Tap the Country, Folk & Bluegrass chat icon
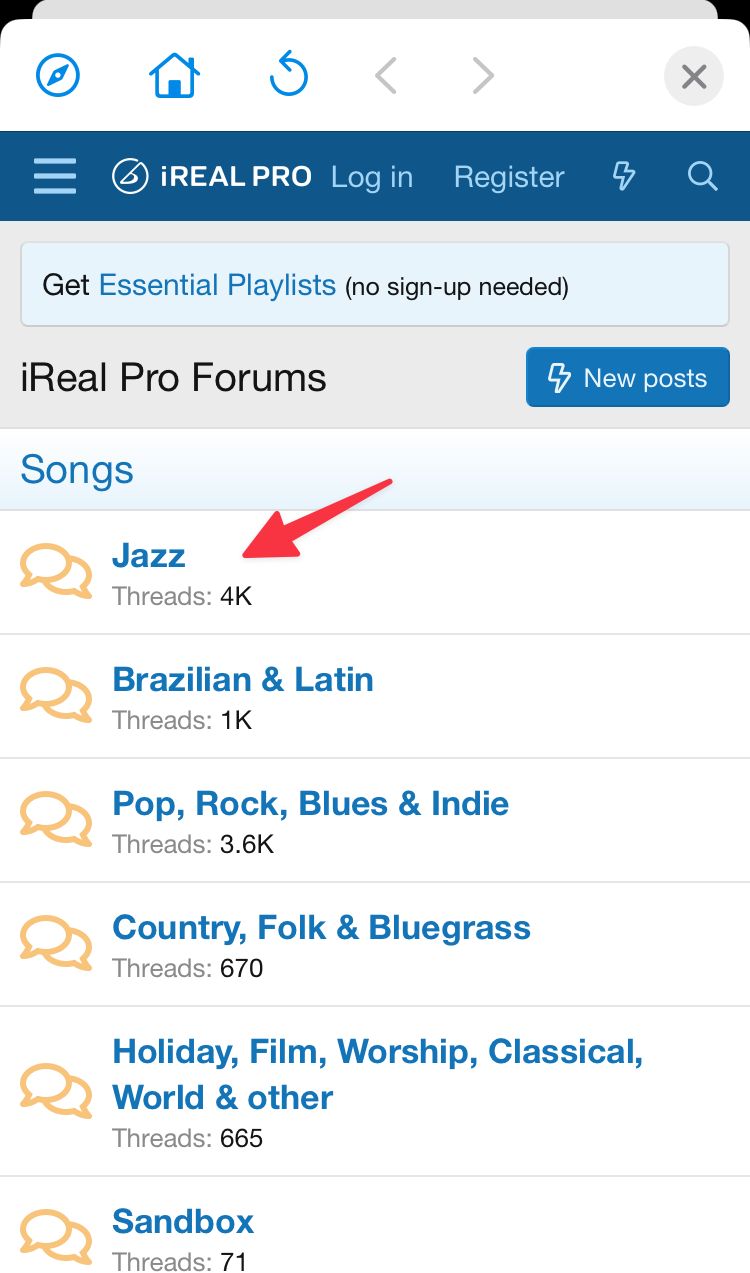 tap(56, 944)
